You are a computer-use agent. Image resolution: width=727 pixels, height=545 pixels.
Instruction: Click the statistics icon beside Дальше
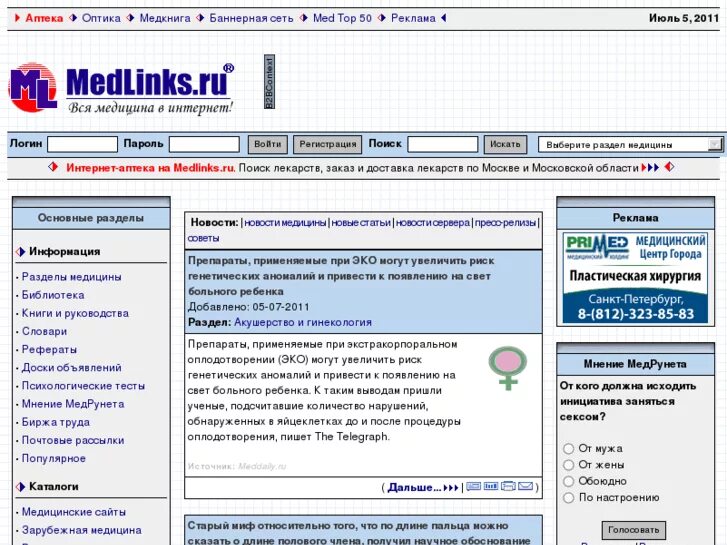pyautogui.click(x=491, y=487)
